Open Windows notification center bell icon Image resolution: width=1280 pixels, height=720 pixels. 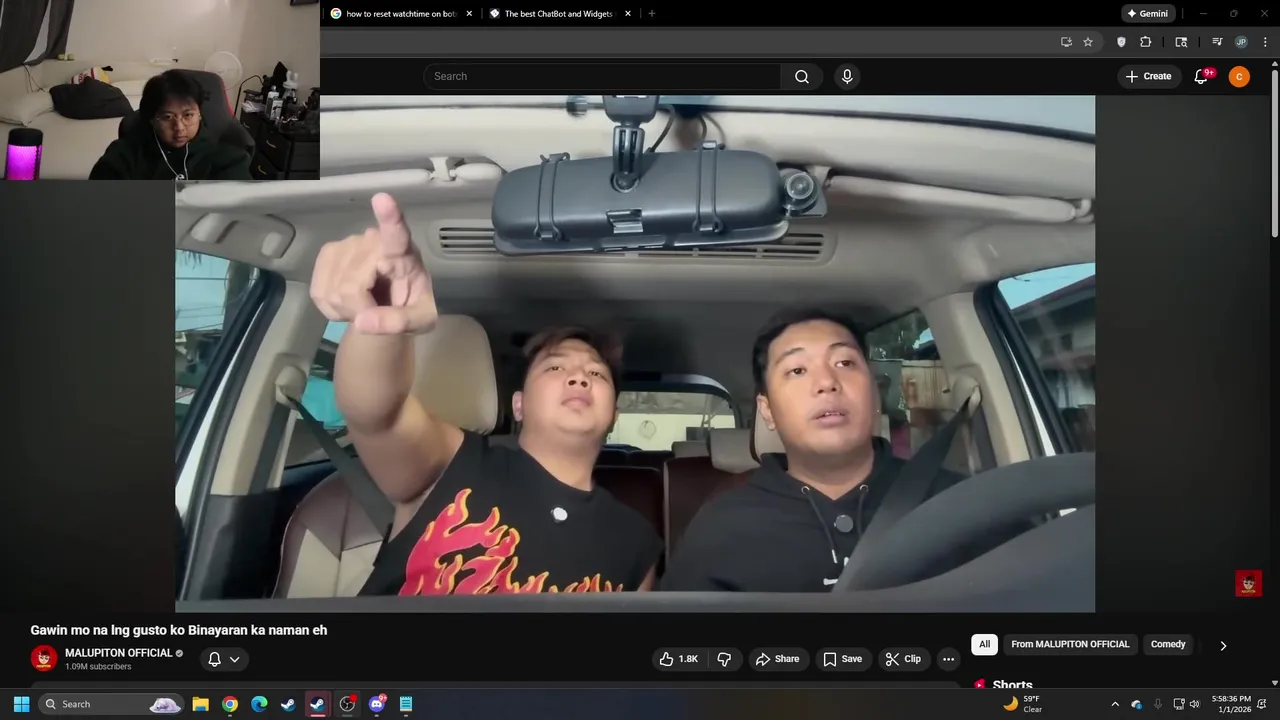(1264, 704)
